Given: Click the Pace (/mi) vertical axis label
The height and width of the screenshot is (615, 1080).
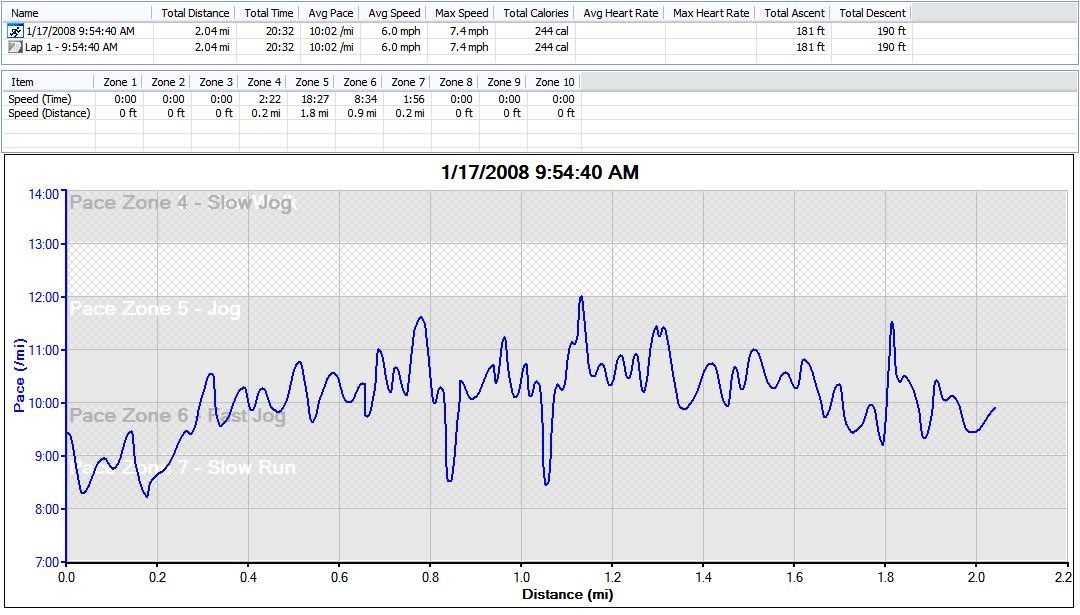Looking at the screenshot, I should (19, 375).
